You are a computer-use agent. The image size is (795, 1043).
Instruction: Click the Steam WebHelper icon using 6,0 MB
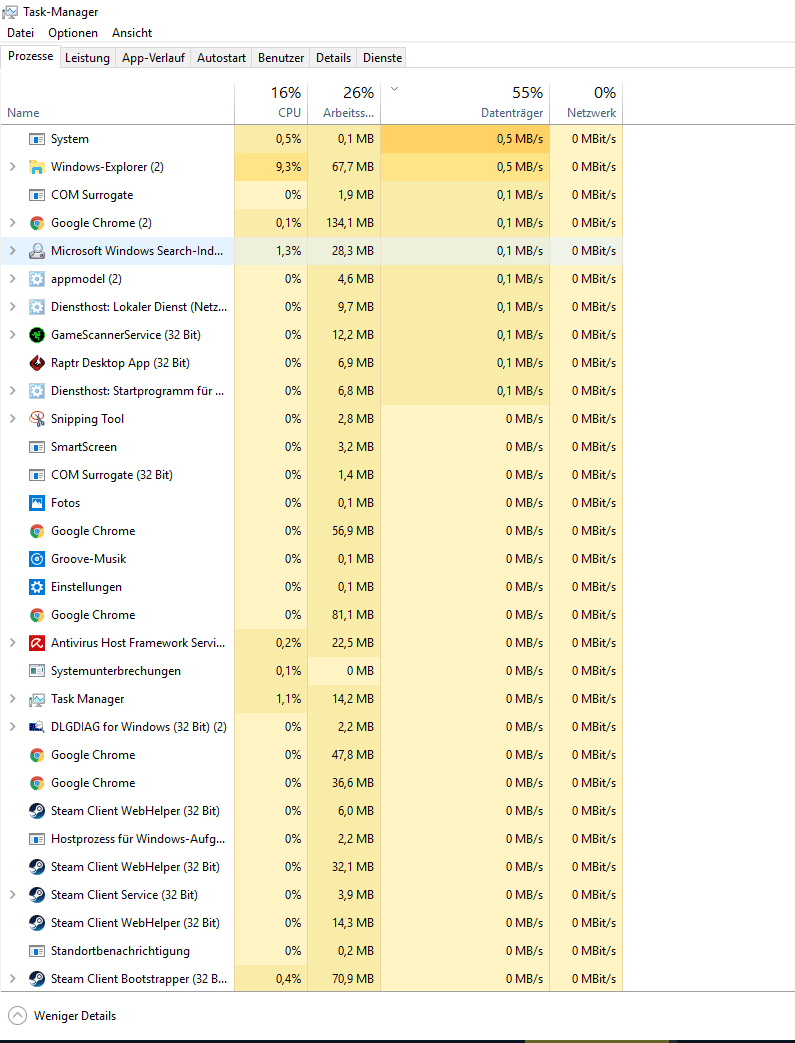pos(37,811)
